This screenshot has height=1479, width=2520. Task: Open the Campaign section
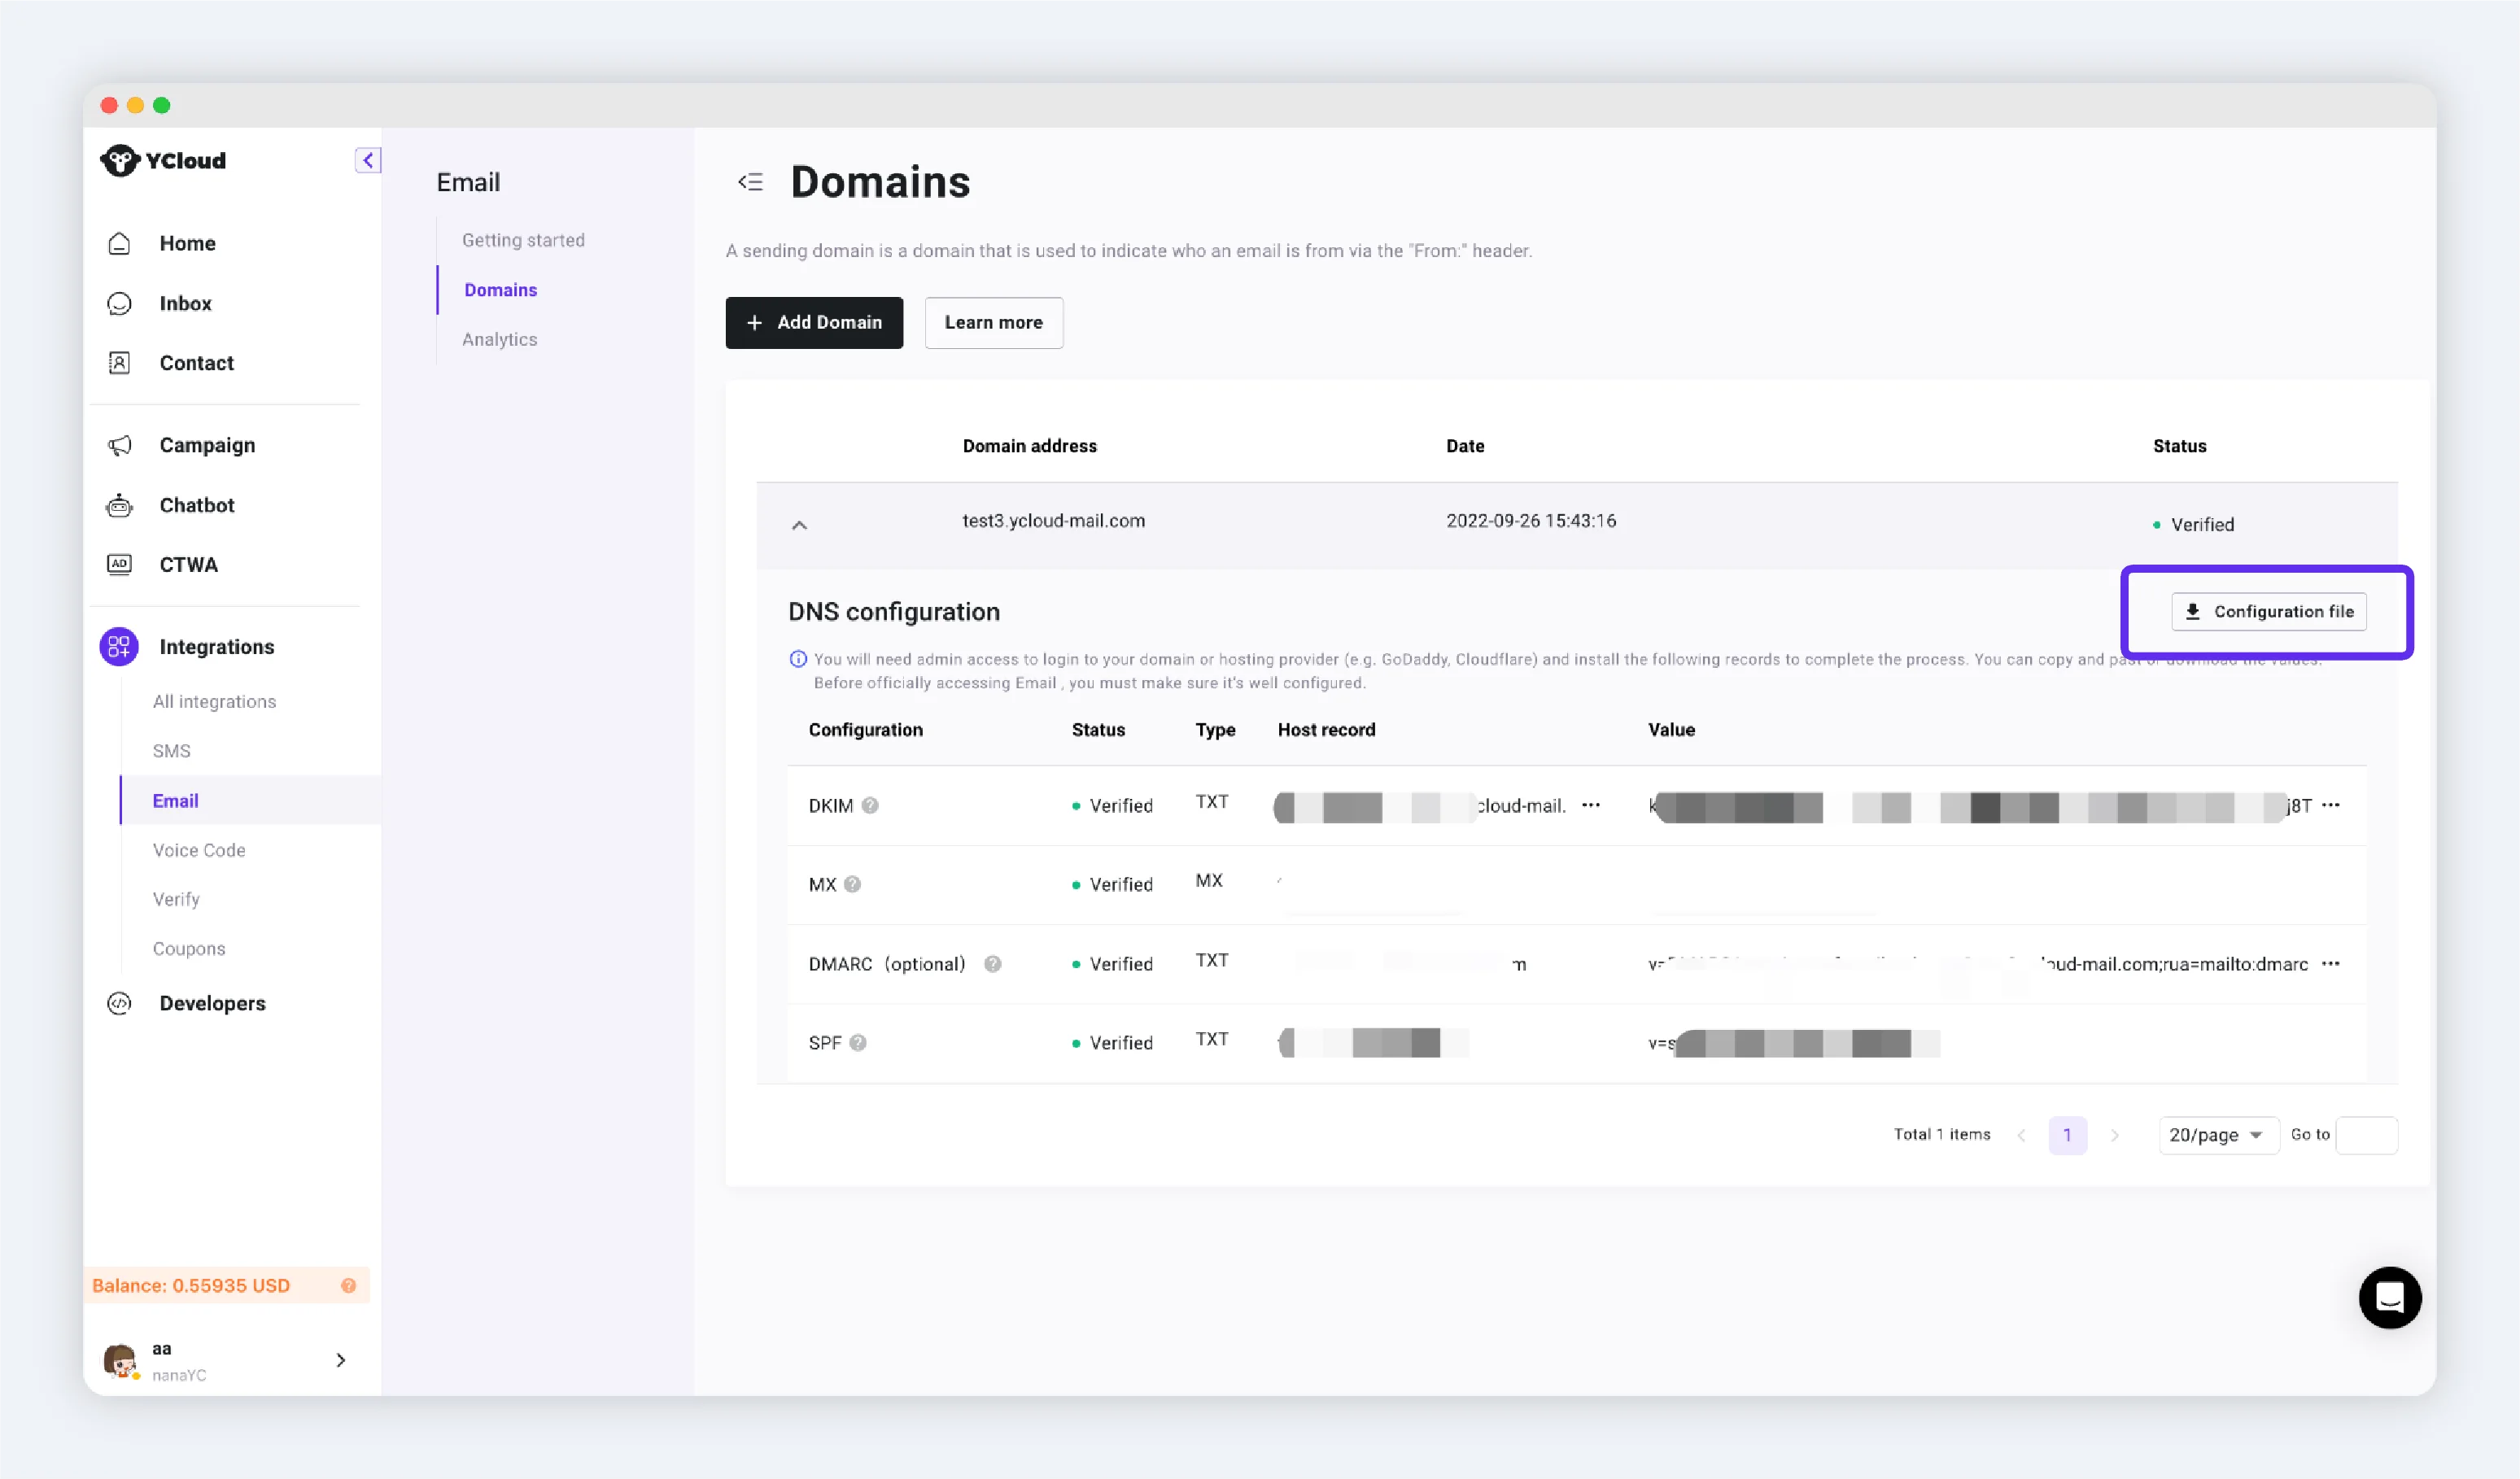(x=207, y=445)
